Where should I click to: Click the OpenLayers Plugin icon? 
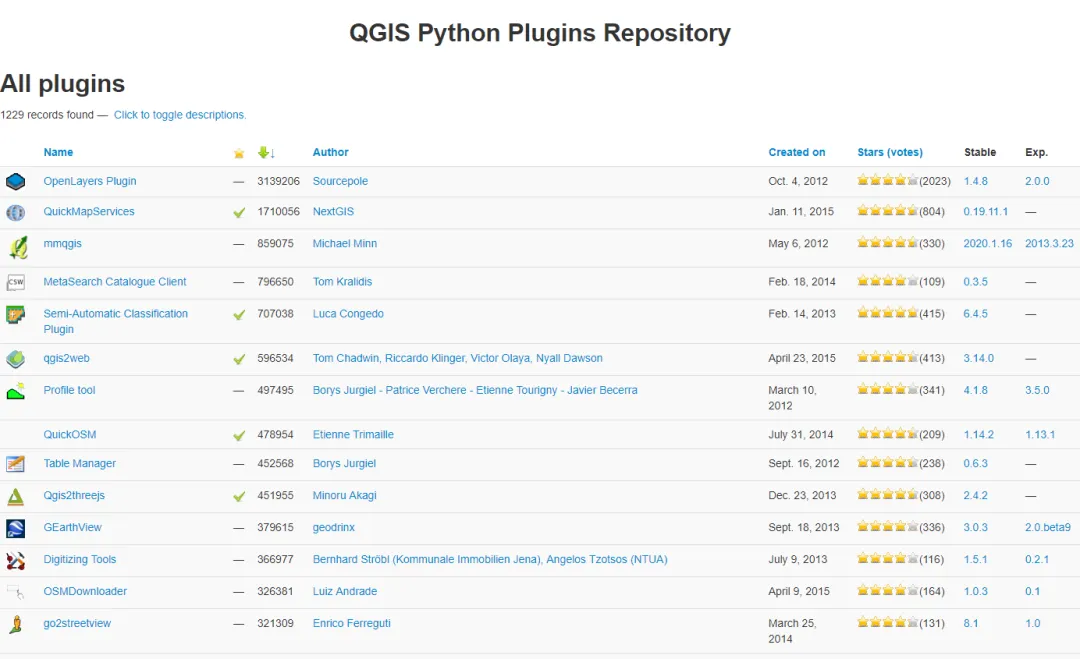pos(15,182)
